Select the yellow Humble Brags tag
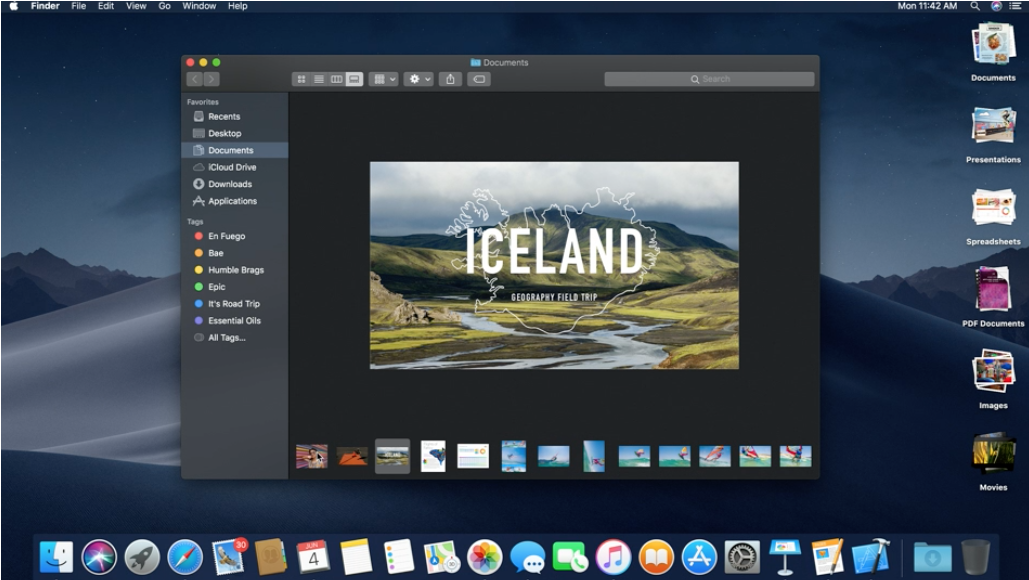This screenshot has height=580, width=1029. pos(234,270)
